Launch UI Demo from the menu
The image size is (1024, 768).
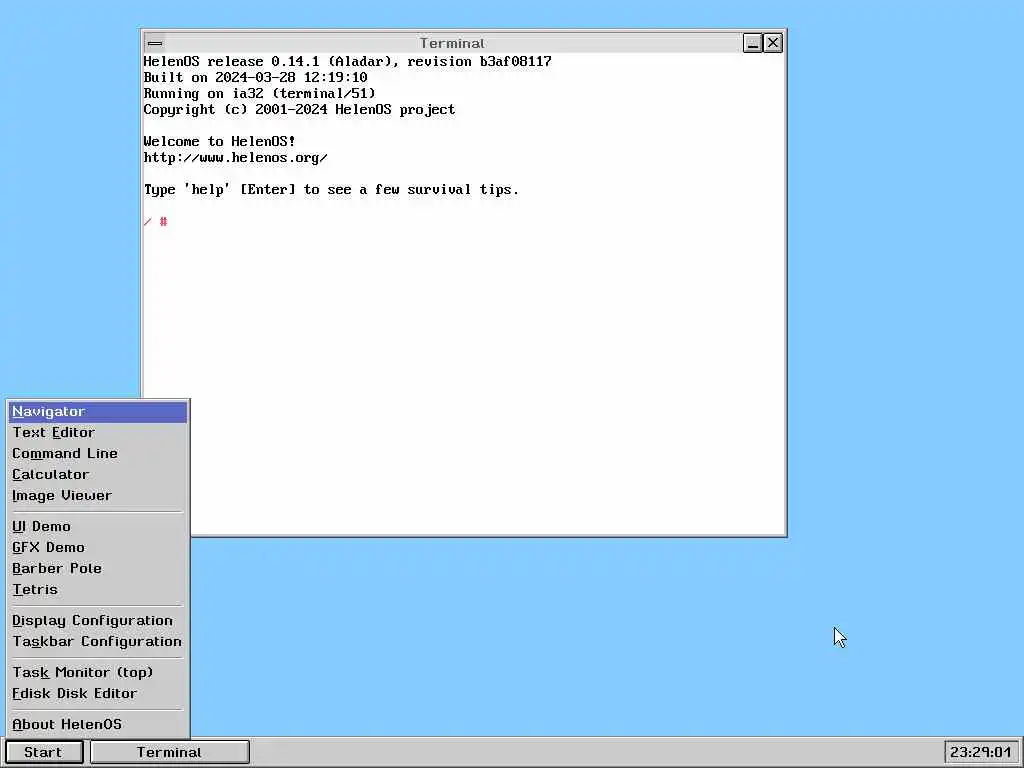pos(98,526)
